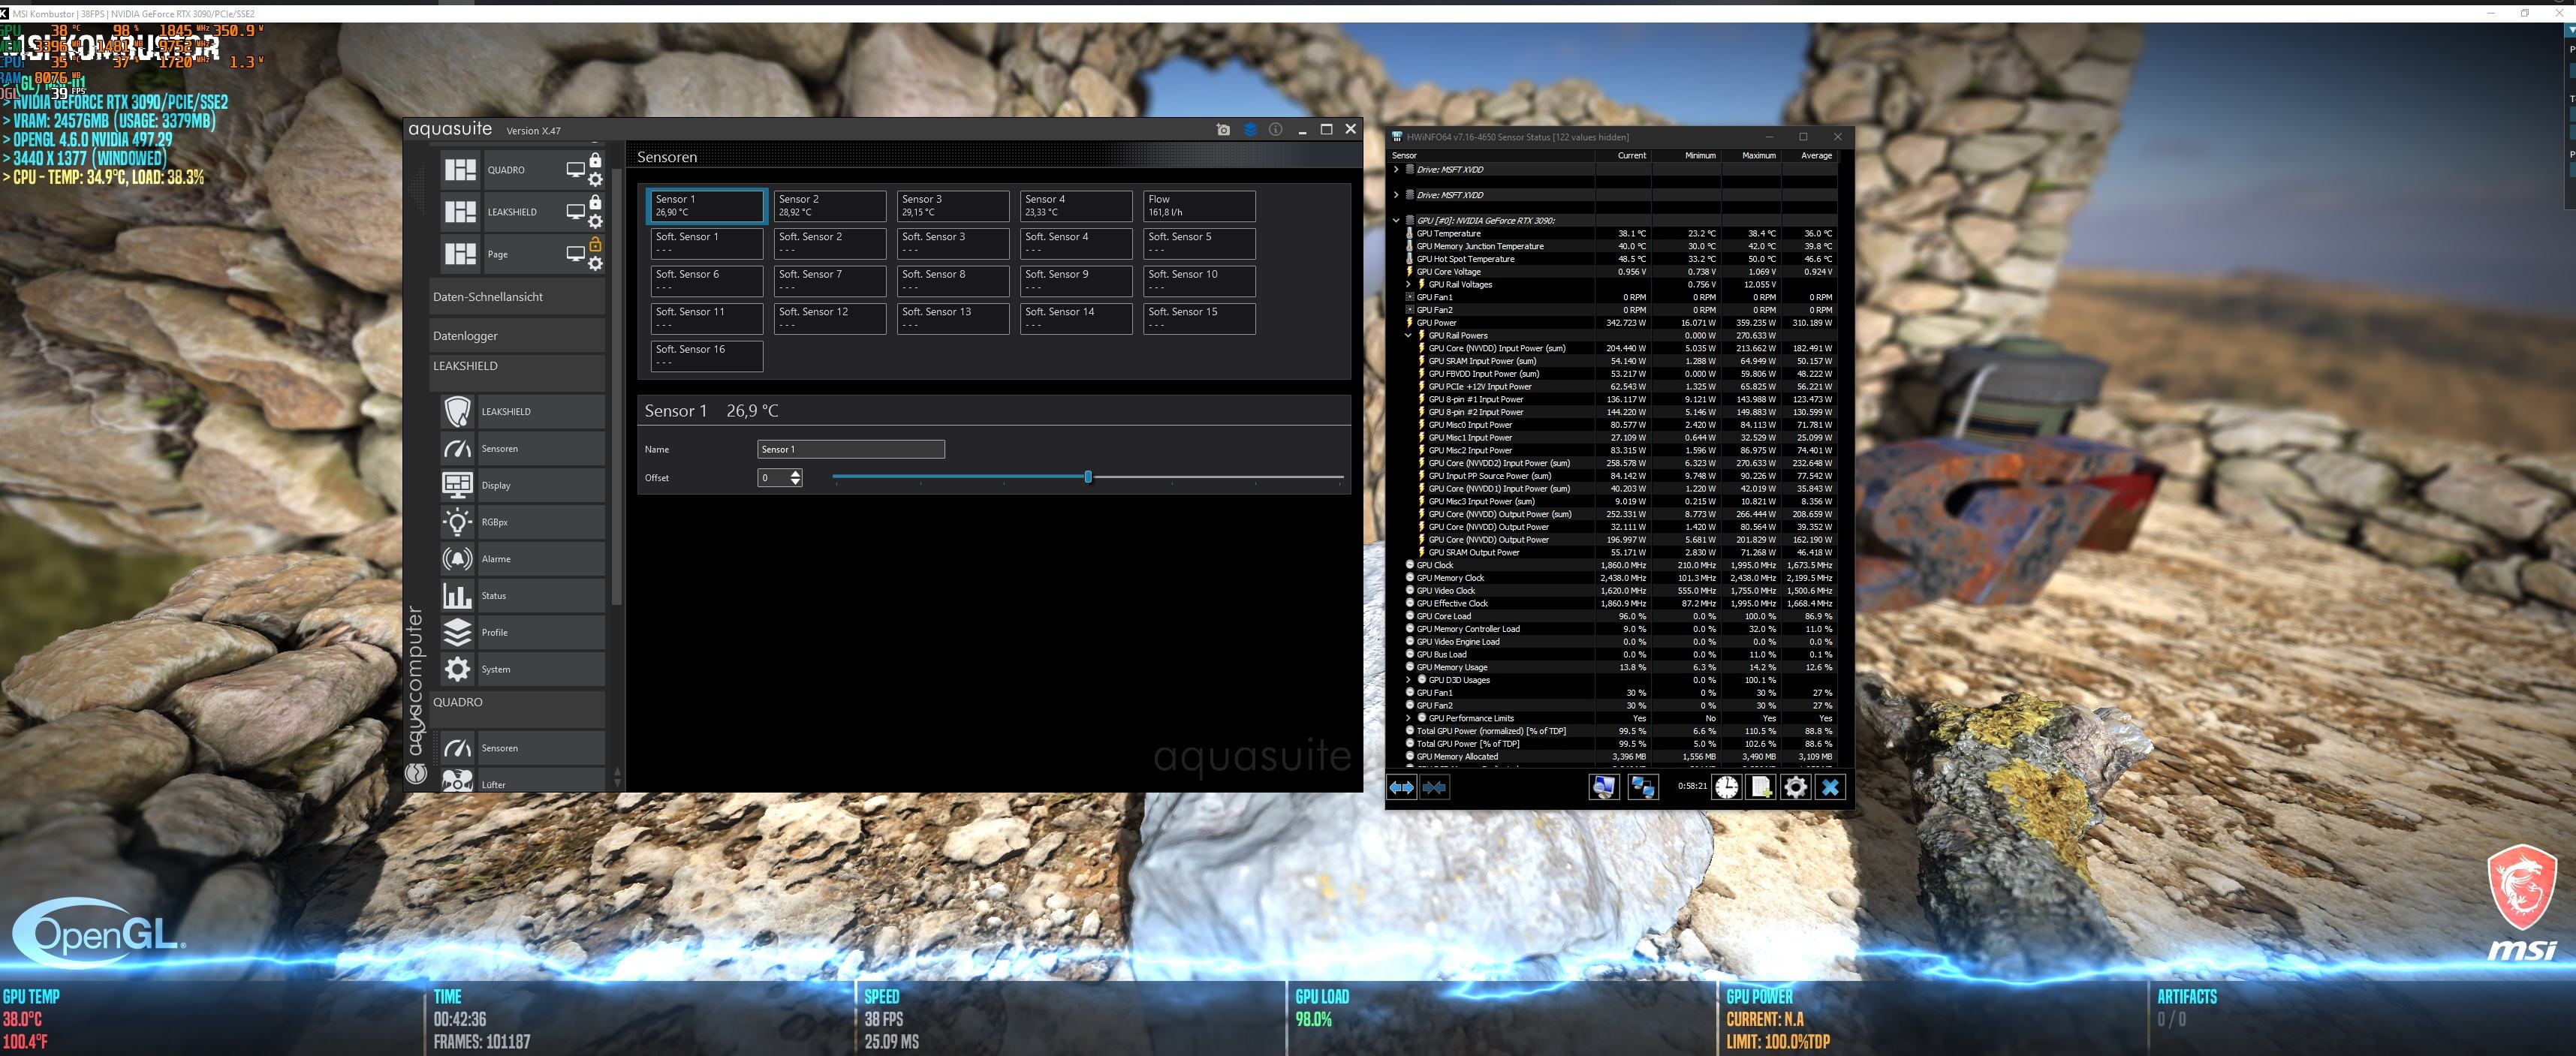
Task: Open the aquasuite info icon
Action: click(1276, 130)
